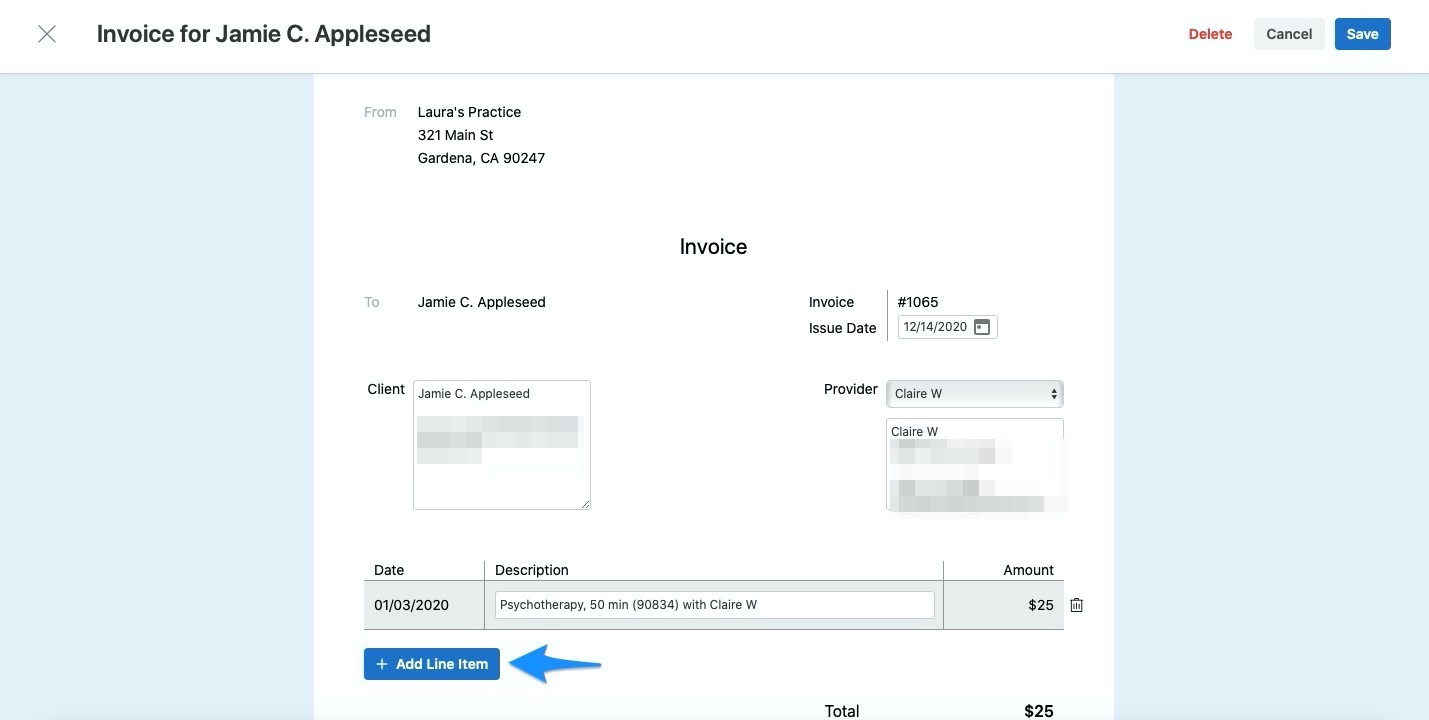Click the Add Line Item button
Screen dimensions: 1429x720
tap(431, 663)
